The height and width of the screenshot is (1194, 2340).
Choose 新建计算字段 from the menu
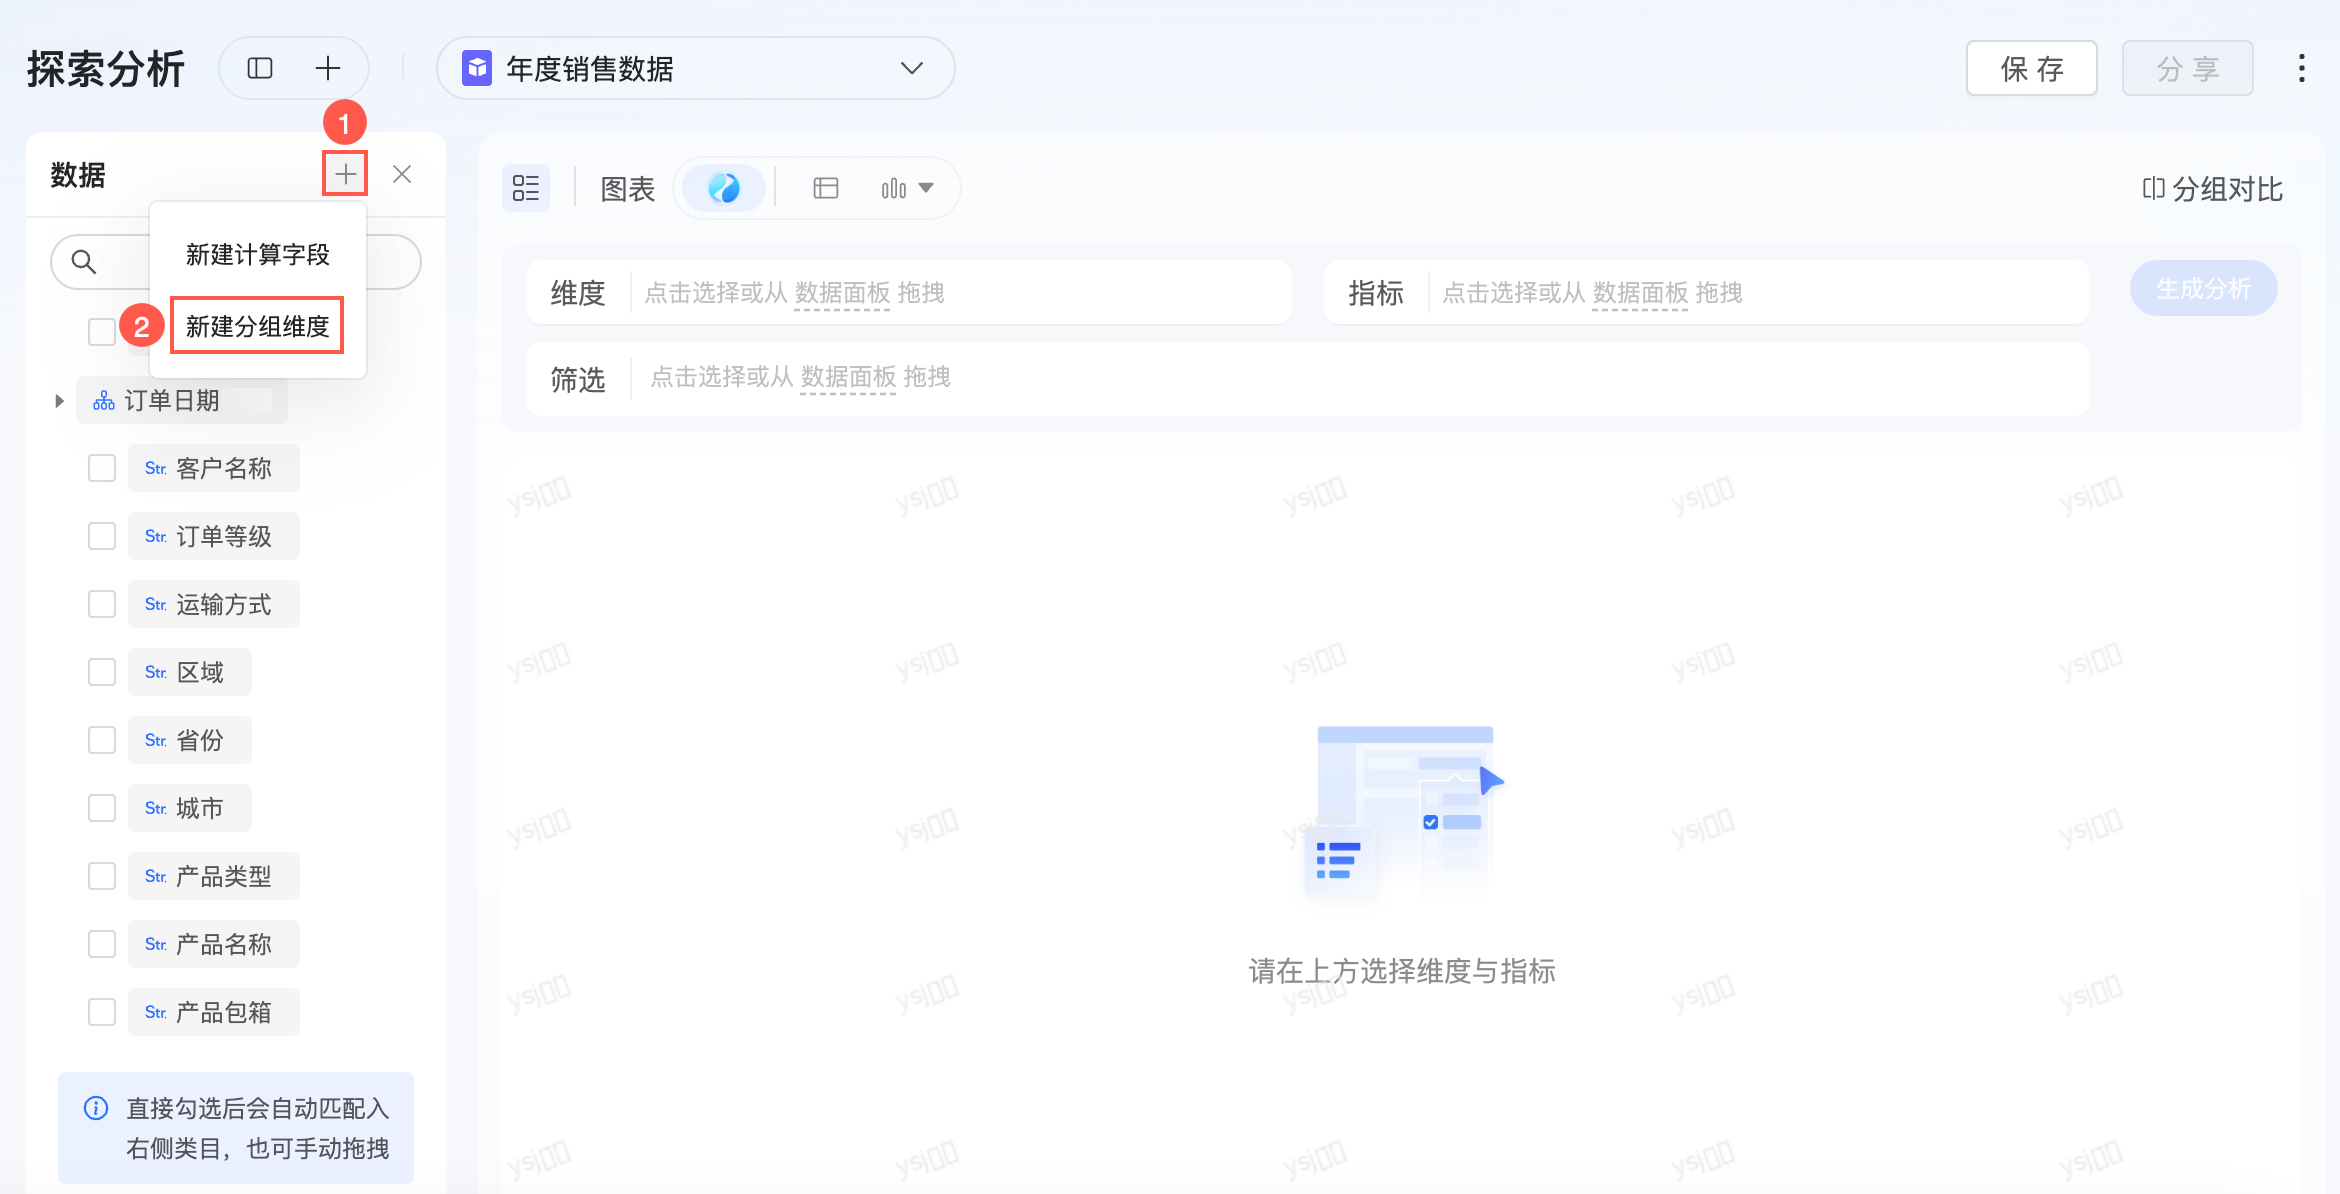point(258,254)
